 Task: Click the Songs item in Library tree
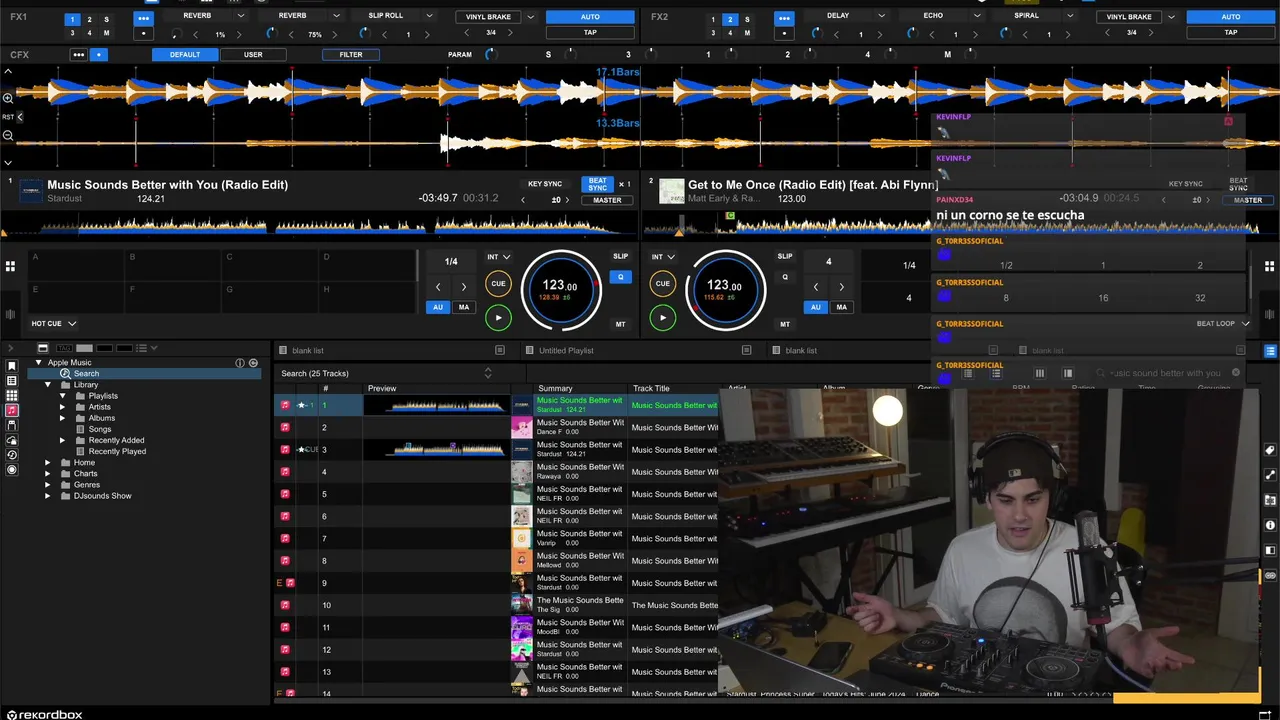[100, 429]
